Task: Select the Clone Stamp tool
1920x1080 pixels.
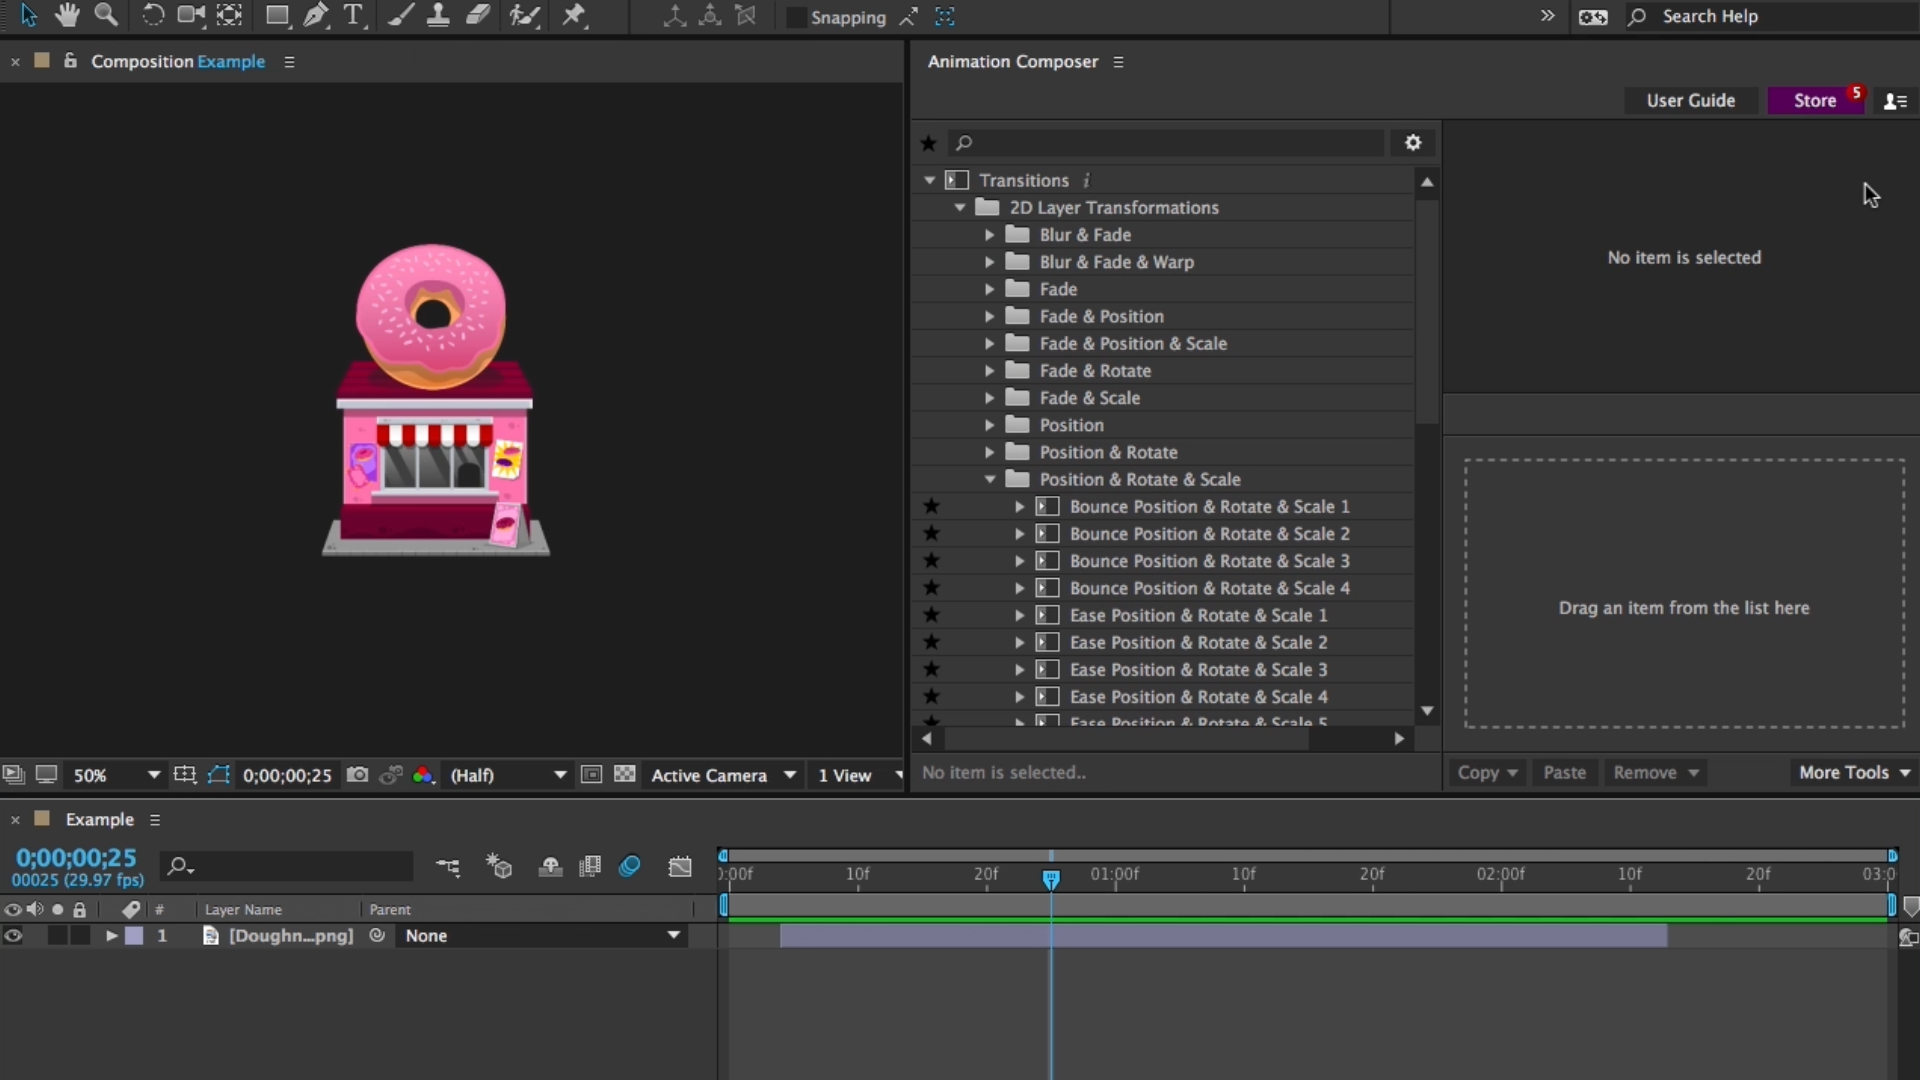Action: pos(440,15)
